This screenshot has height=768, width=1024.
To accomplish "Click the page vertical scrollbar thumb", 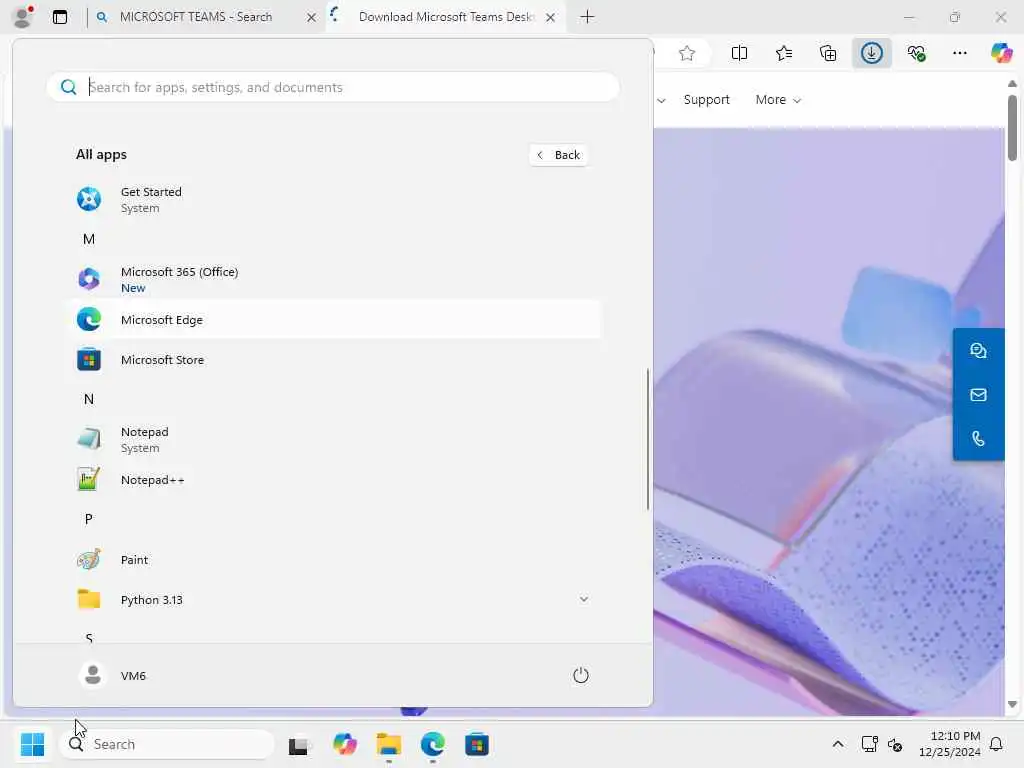I will click(1012, 128).
